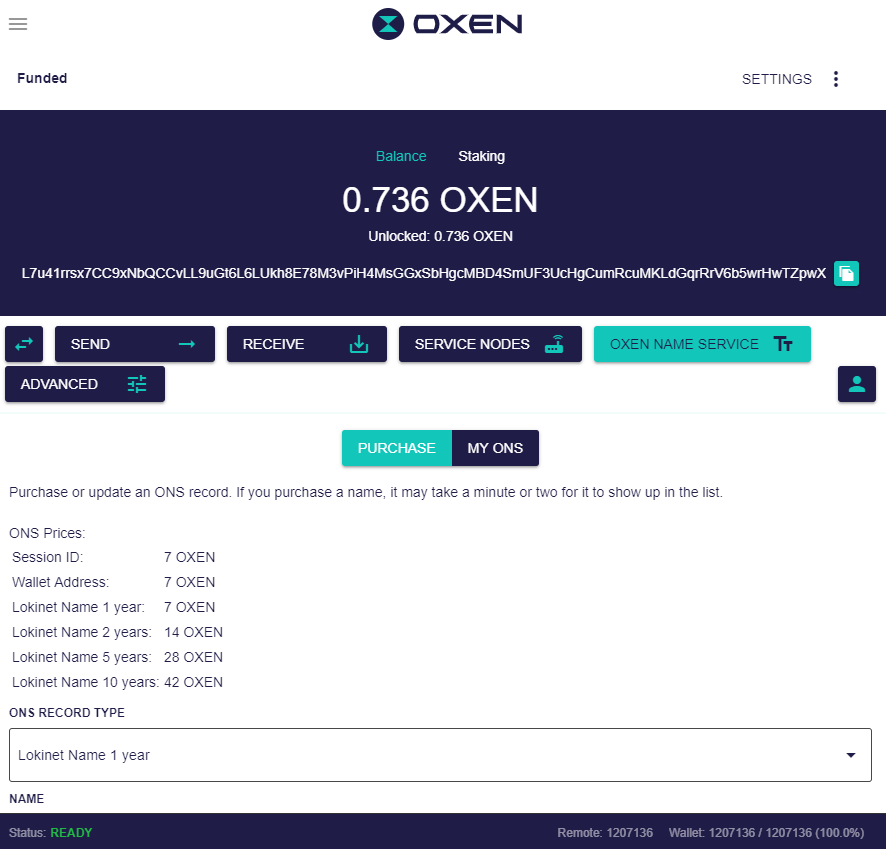Open the hamburger menu
This screenshot has height=849, width=886.
18,24
